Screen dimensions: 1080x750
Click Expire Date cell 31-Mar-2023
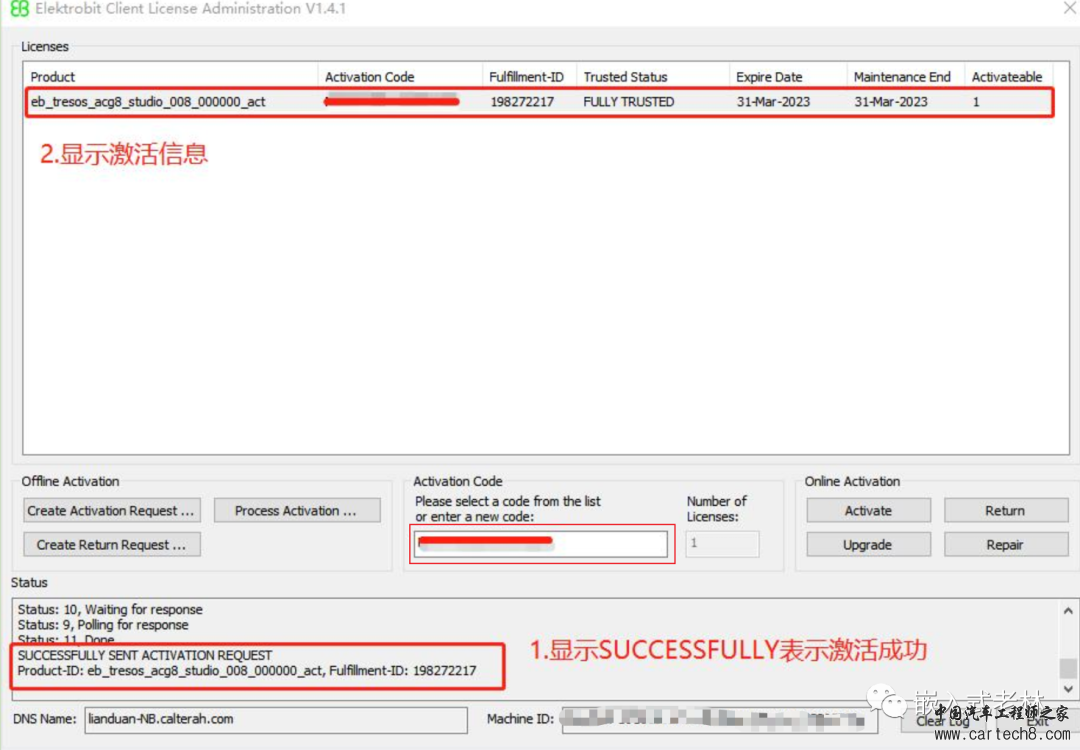coord(773,102)
